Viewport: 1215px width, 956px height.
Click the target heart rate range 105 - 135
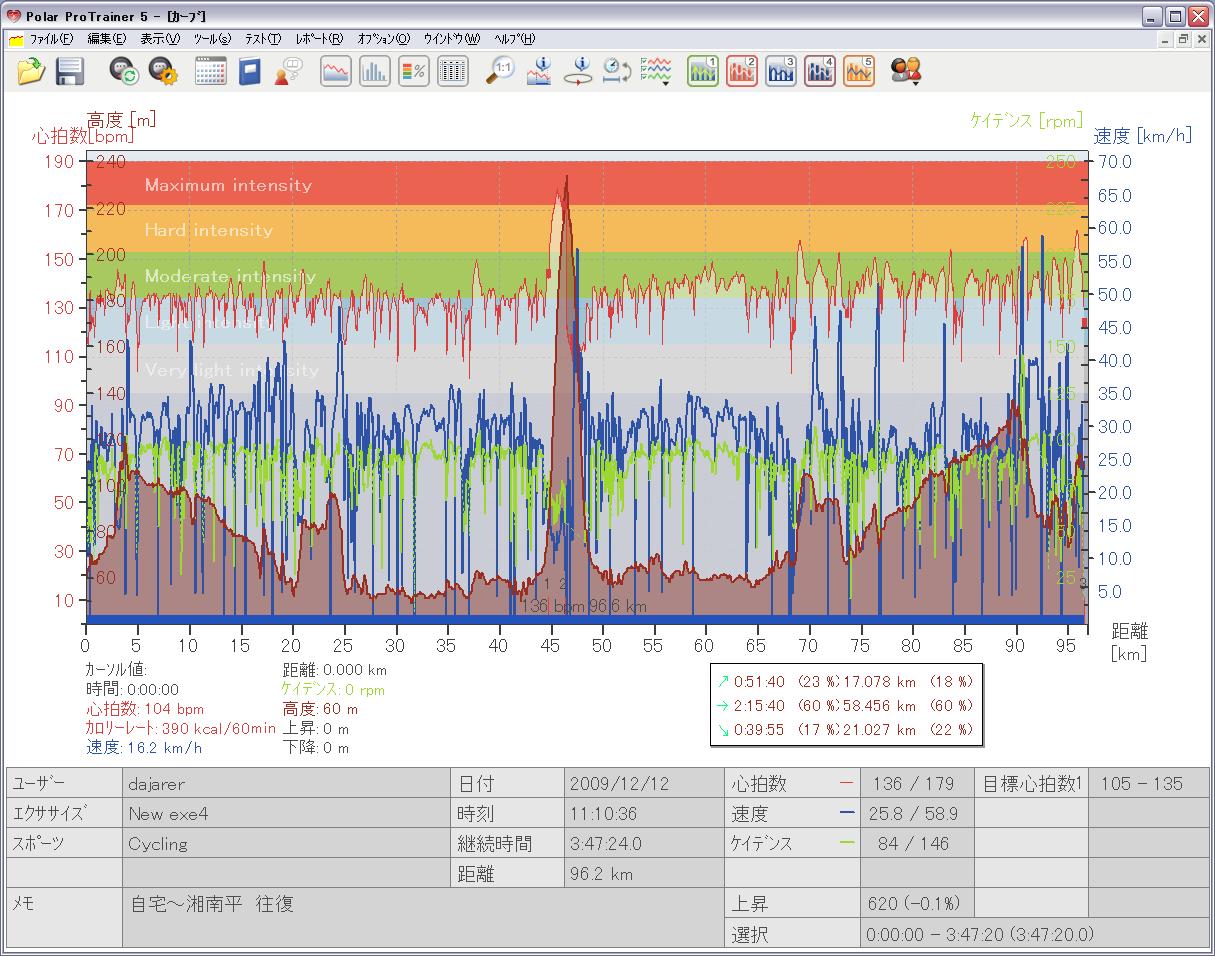click(x=1148, y=783)
